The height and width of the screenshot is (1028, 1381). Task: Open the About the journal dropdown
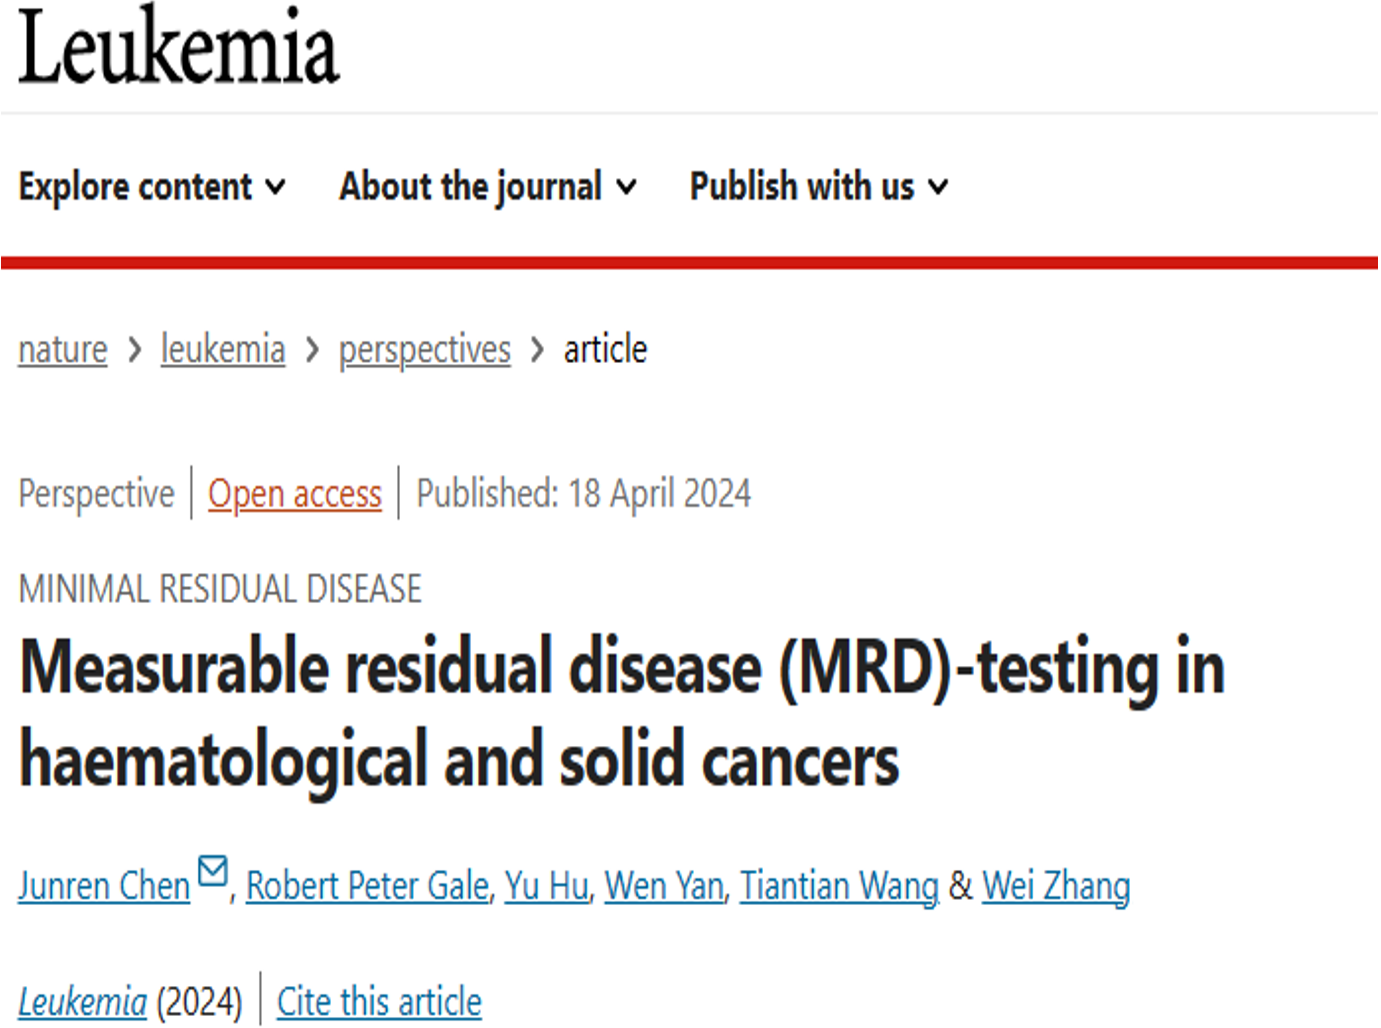pyautogui.click(x=488, y=187)
